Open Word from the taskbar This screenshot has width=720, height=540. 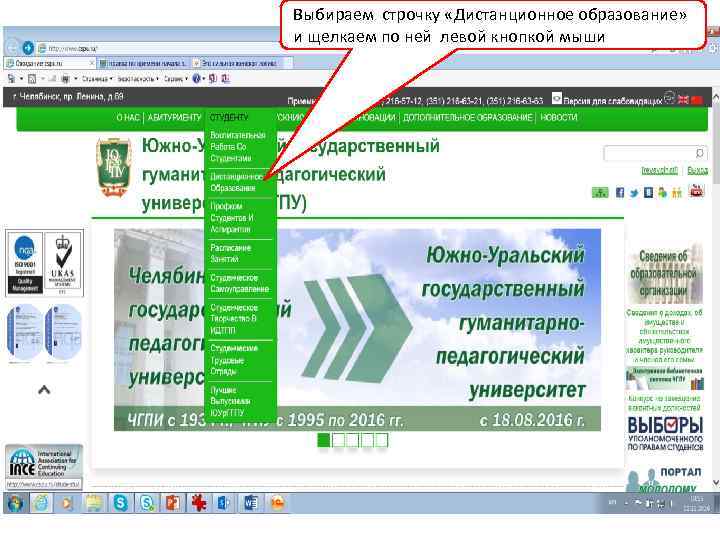click(251, 503)
